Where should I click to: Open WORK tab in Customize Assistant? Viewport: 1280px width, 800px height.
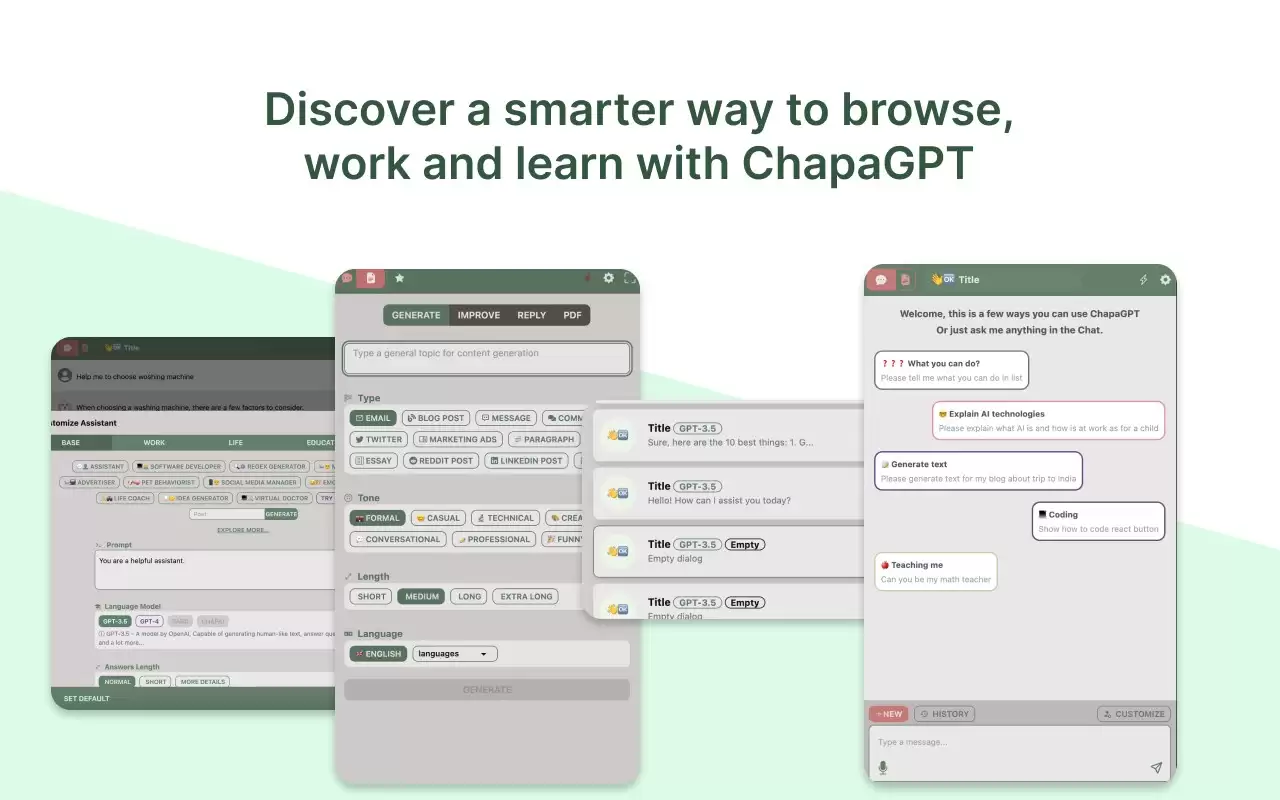point(154,442)
